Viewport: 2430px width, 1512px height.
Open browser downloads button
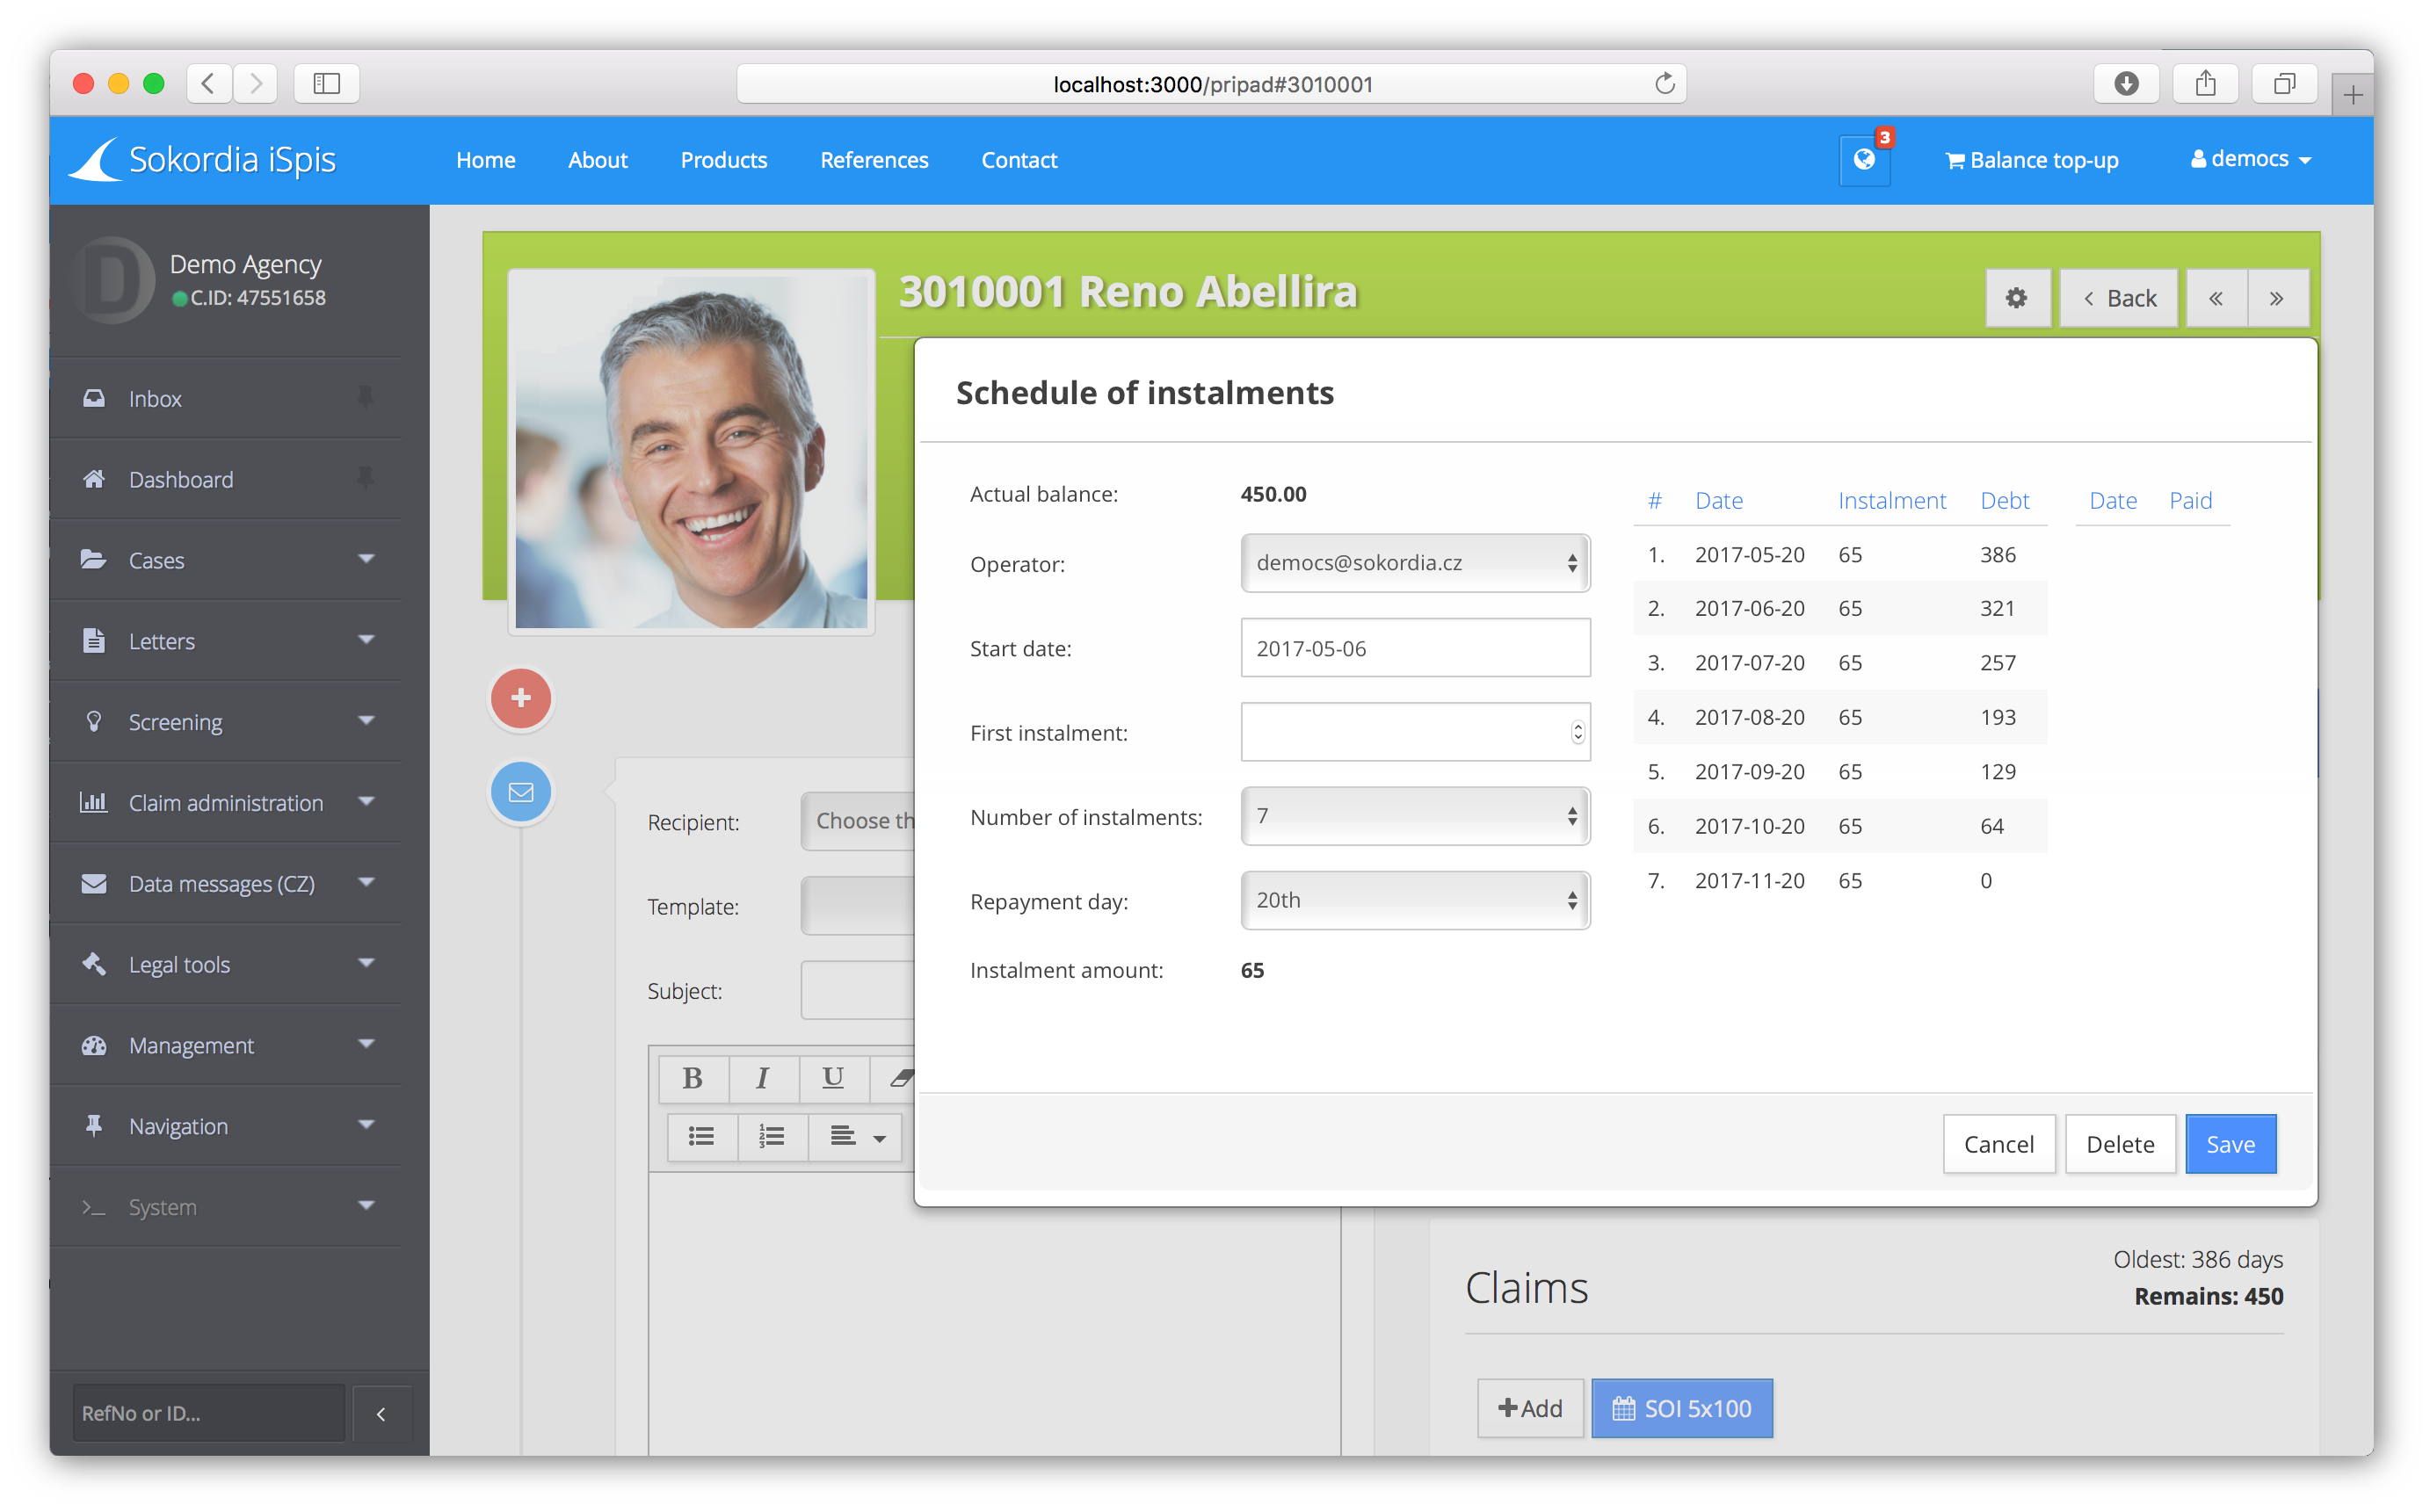[2126, 84]
